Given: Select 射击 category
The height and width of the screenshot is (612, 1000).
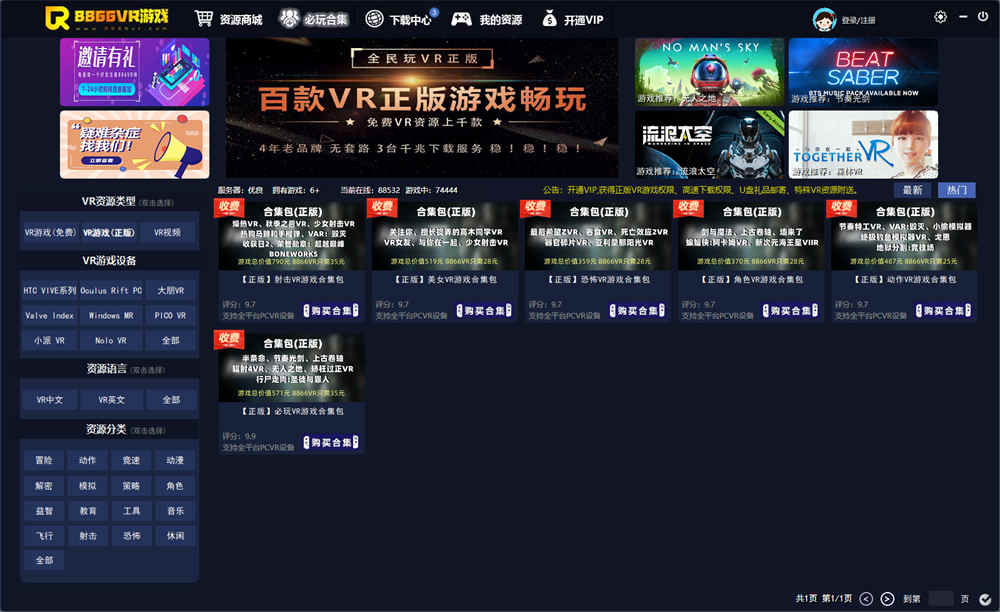Looking at the screenshot, I should [x=88, y=536].
